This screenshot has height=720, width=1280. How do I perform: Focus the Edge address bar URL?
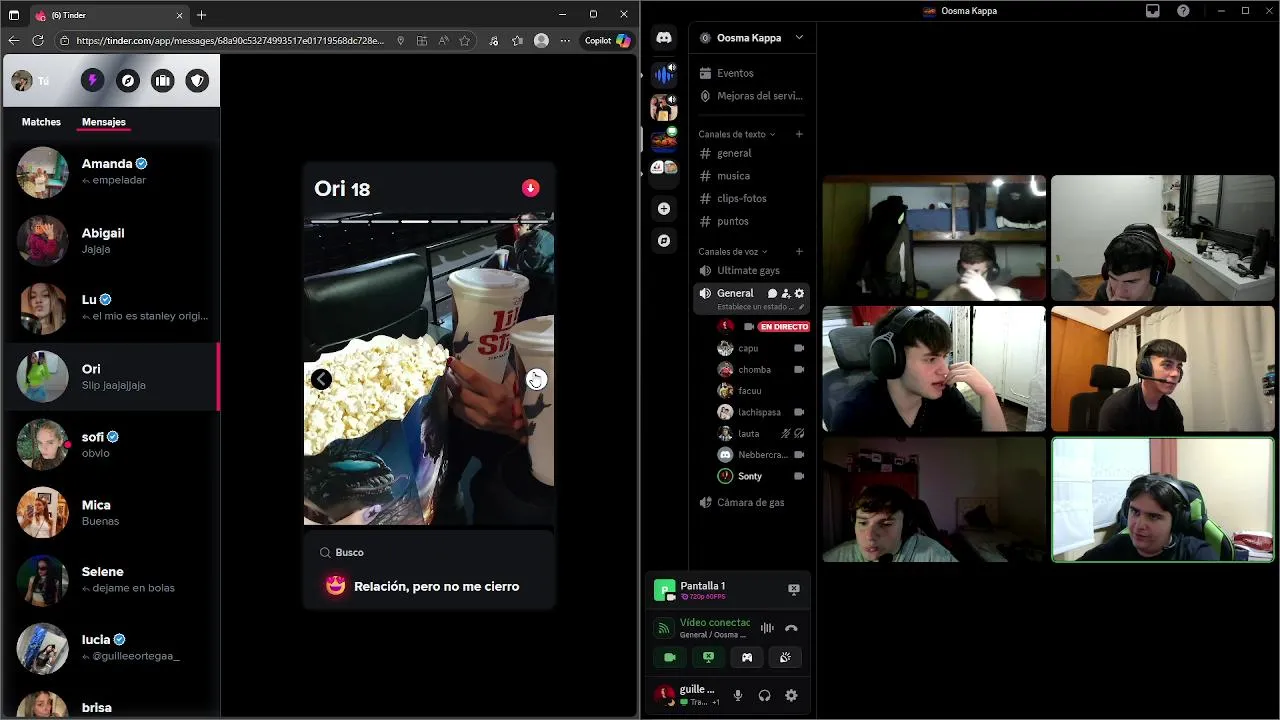[229, 41]
